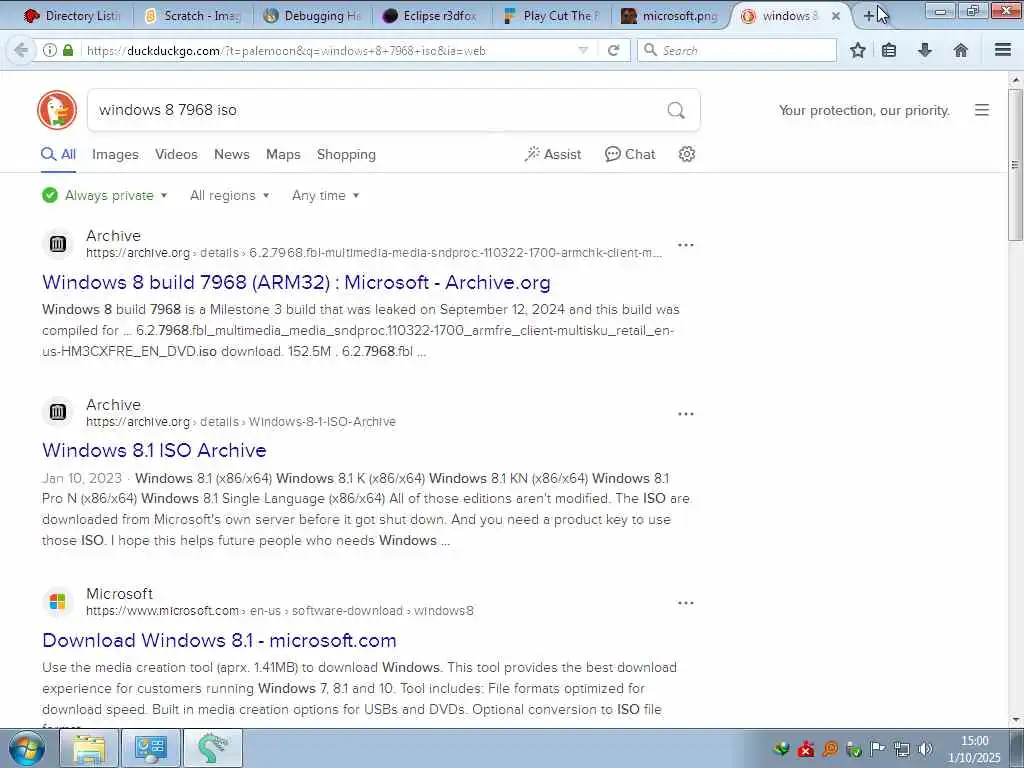Bookmark this page with star icon
This screenshot has width=1024, height=768.
click(857, 50)
